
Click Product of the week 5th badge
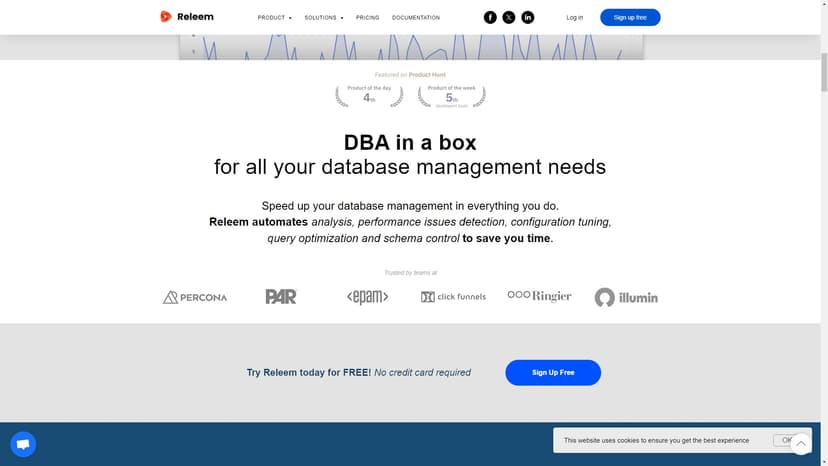click(451, 96)
